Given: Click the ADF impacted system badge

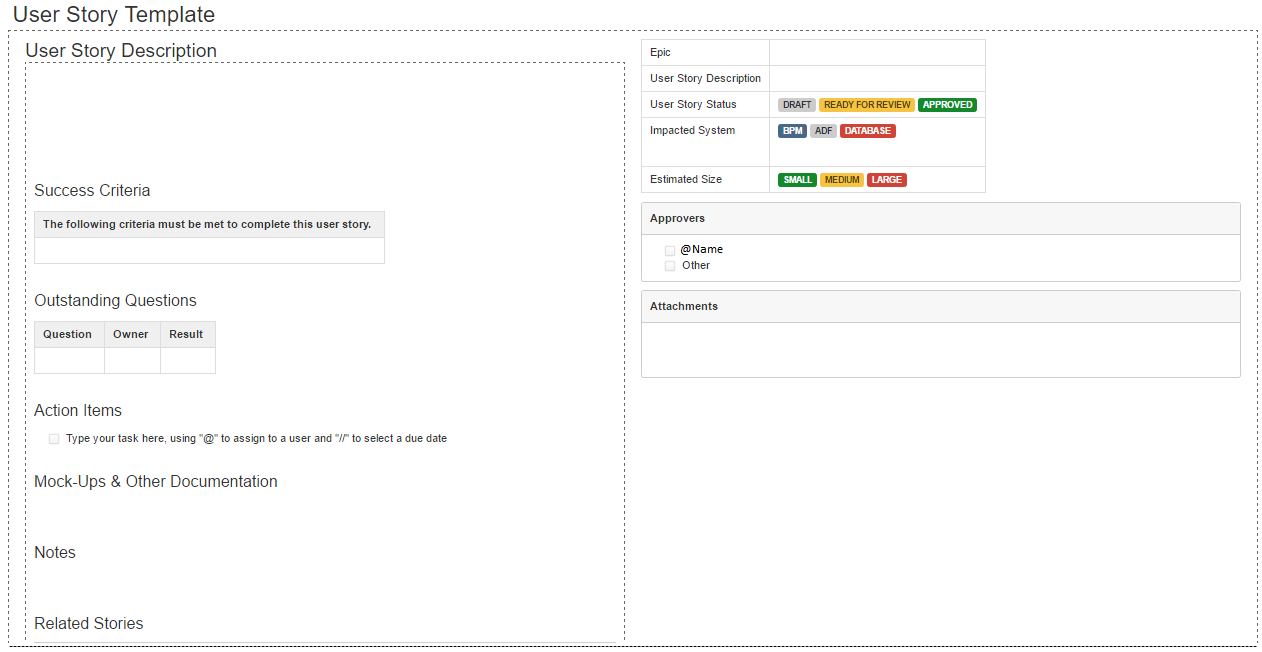Looking at the screenshot, I should point(823,130).
